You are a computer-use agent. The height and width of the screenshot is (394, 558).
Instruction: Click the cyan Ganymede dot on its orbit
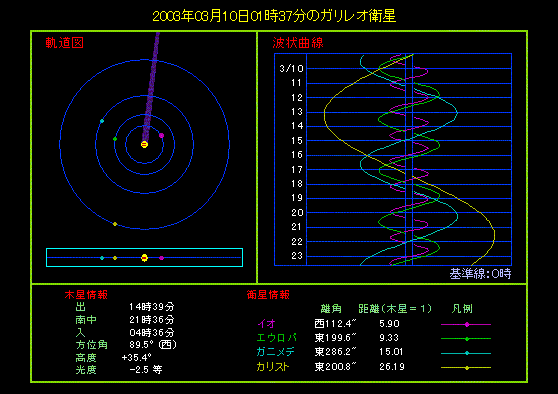coord(102,121)
